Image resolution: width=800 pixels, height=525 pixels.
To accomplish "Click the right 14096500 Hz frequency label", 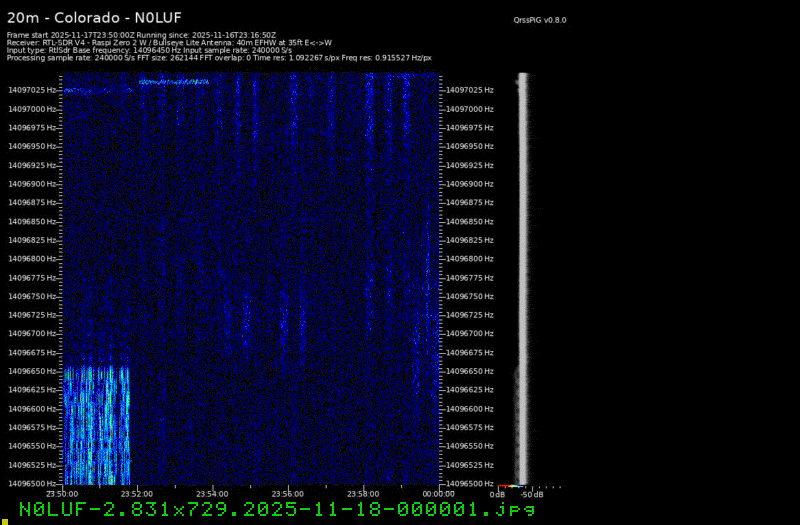I will (470, 484).
